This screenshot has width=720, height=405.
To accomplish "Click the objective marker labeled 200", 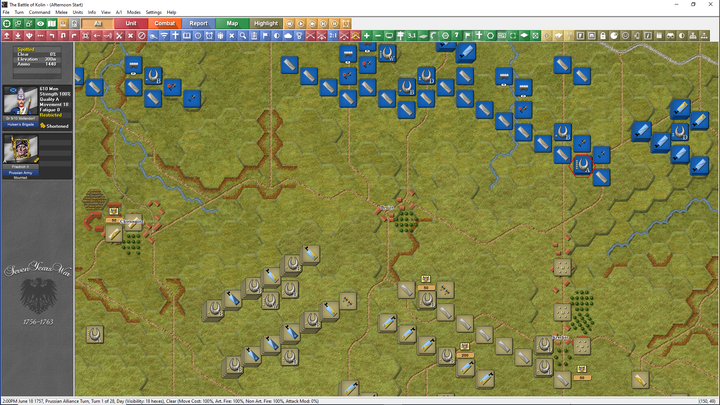I will pyautogui.click(x=465, y=355).
